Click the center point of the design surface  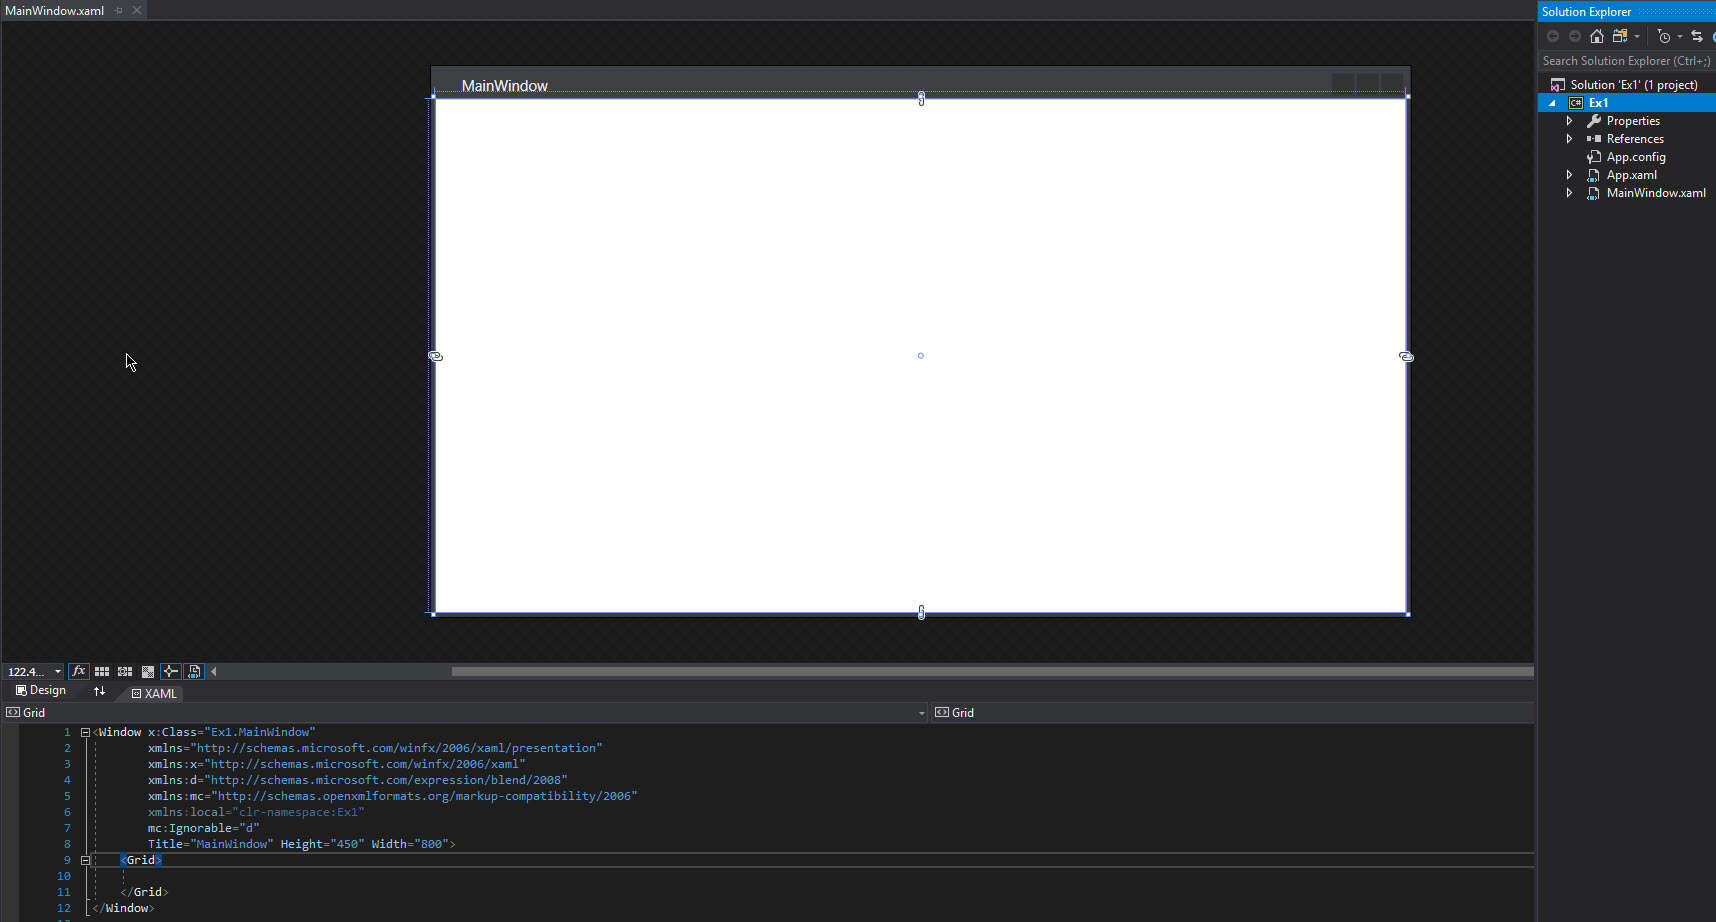[921, 355]
